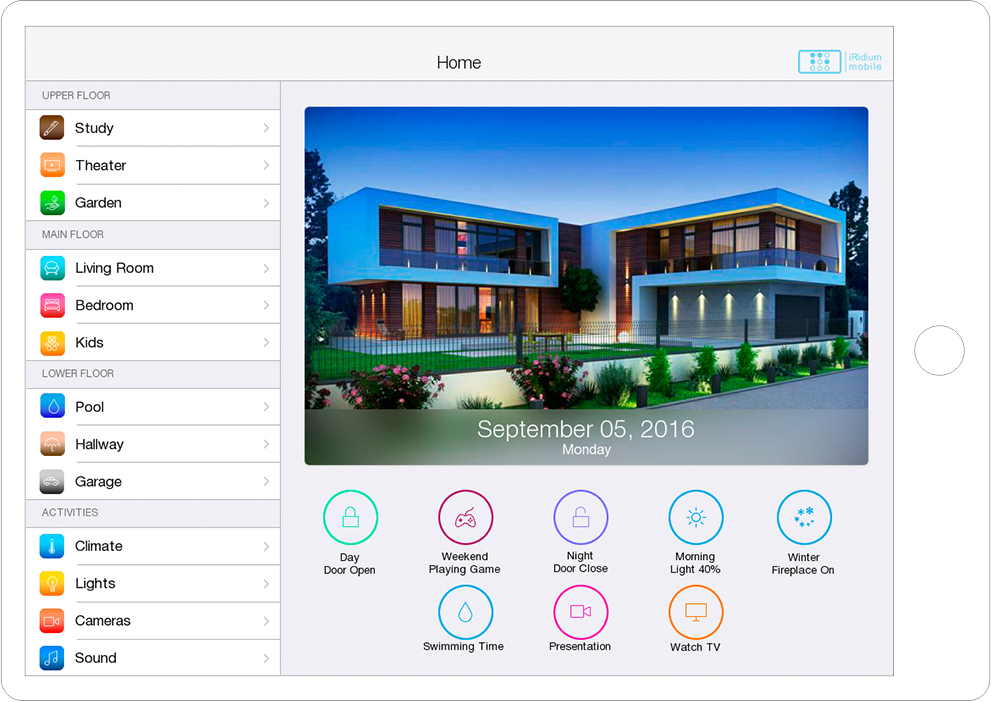Turn on the Winter Fireplace scene
Screen dimensions: 991x702
point(804,518)
